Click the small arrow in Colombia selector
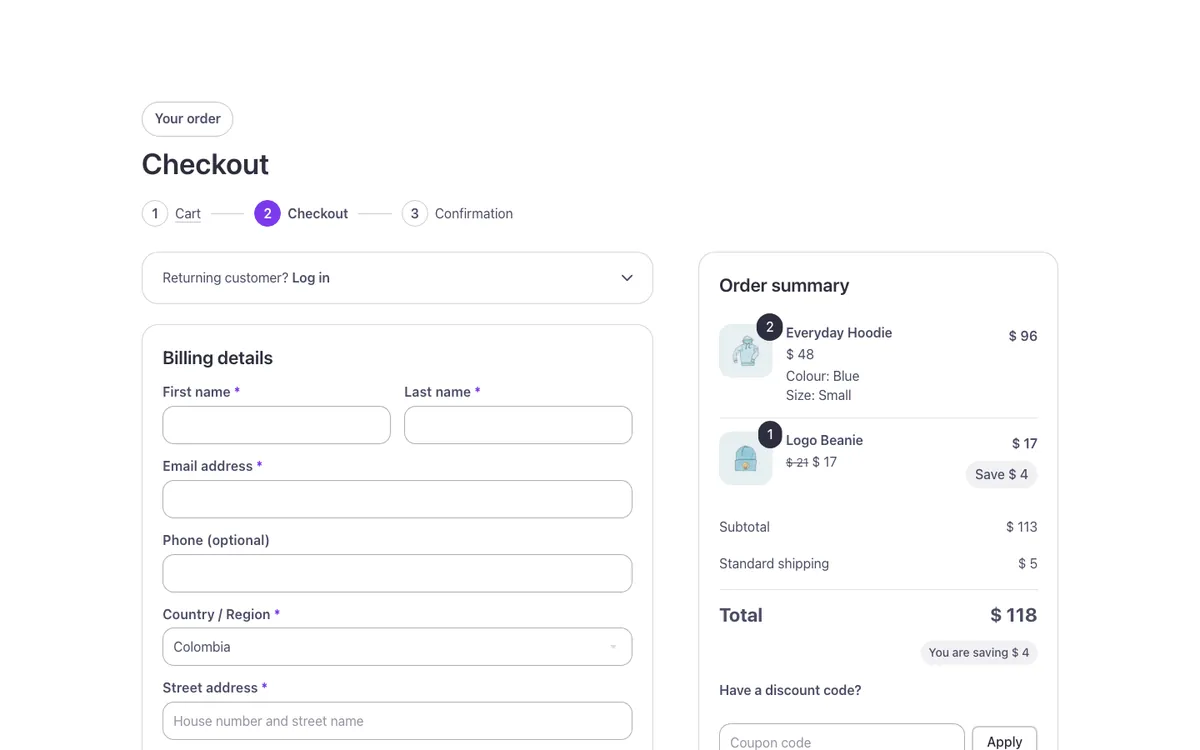This screenshot has height=750, width=1200. (x=613, y=647)
